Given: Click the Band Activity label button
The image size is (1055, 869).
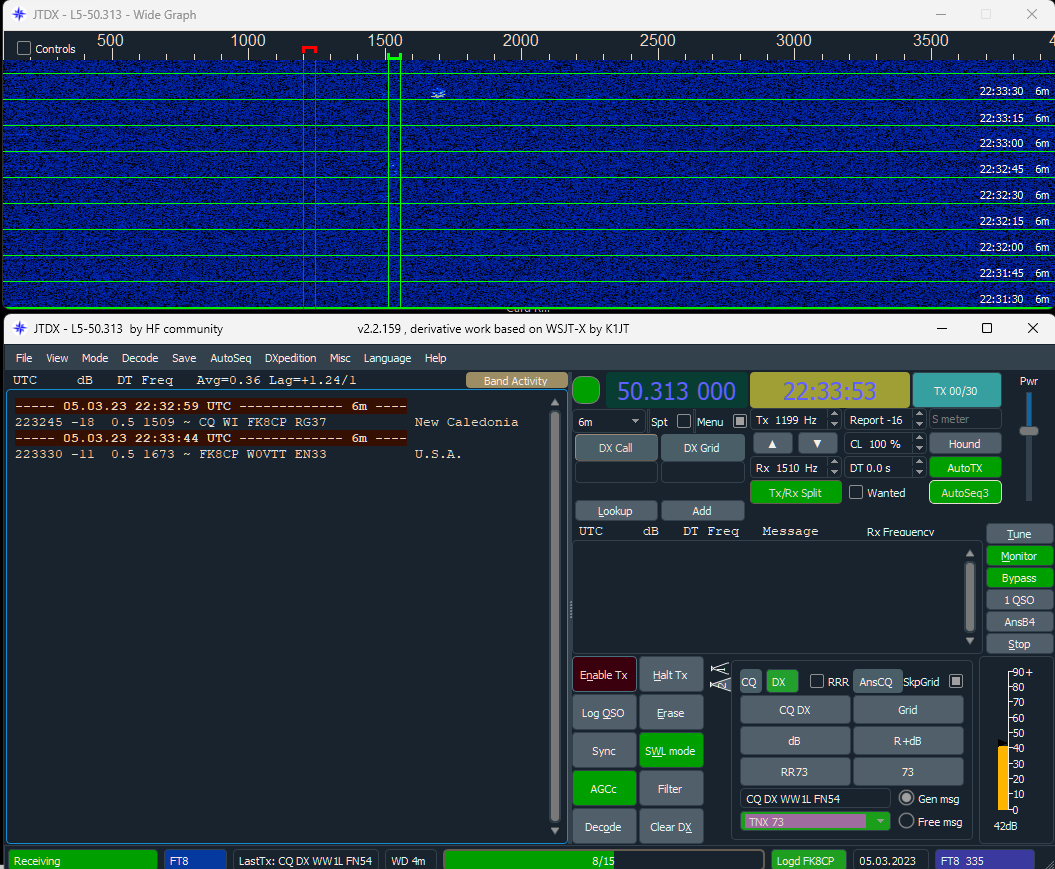Looking at the screenshot, I should (x=515, y=381).
